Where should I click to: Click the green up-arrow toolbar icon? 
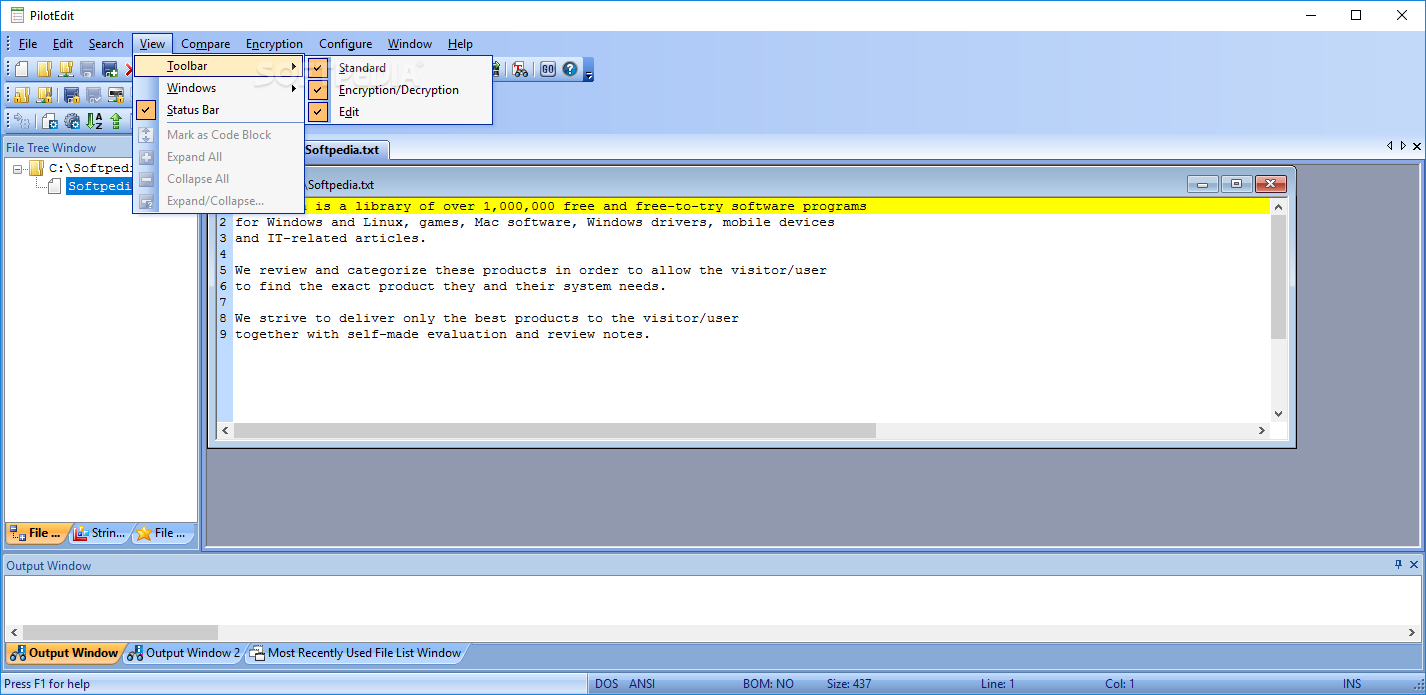[x=116, y=121]
